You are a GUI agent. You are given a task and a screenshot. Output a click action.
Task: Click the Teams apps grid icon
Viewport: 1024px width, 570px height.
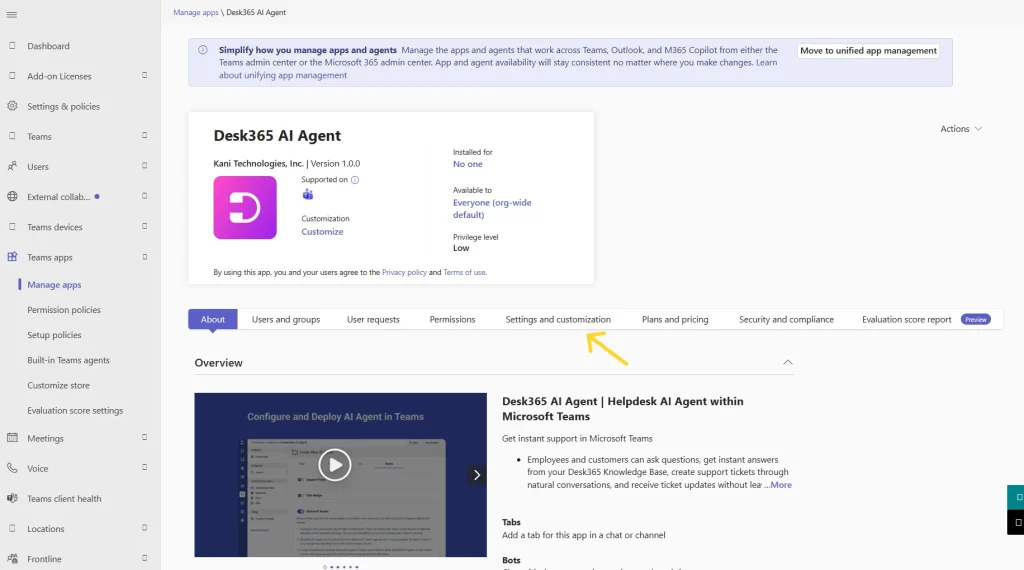tap(12, 257)
